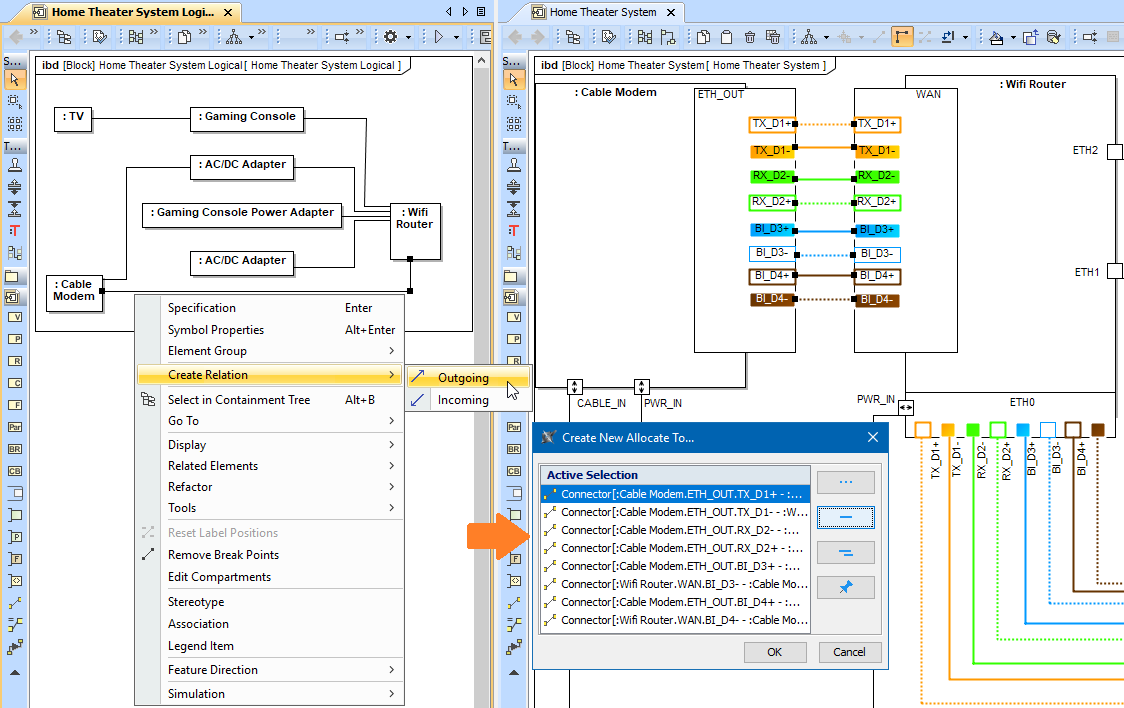1124x708 pixels.
Task: Click the play simulation icon in left toolbar
Action: pyautogui.click(x=438, y=37)
